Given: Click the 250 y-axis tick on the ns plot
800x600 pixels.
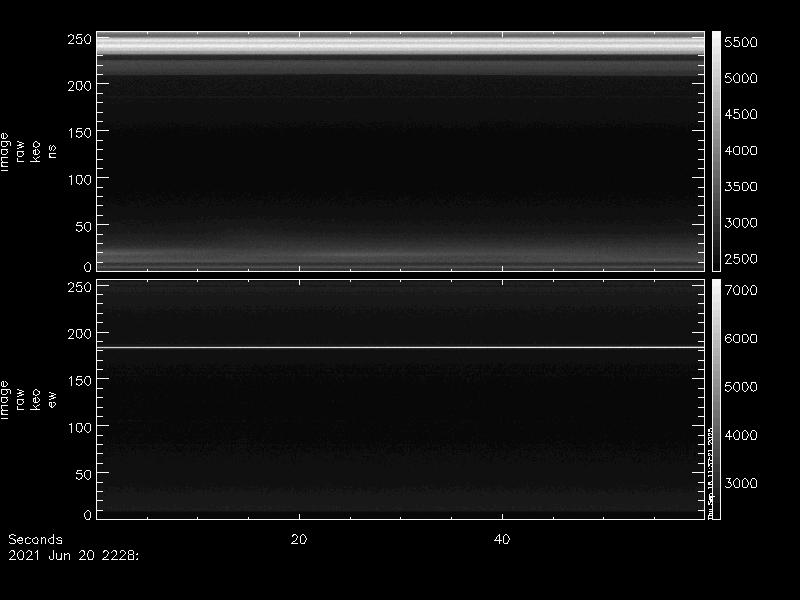Looking at the screenshot, I should [x=79, y=39].
